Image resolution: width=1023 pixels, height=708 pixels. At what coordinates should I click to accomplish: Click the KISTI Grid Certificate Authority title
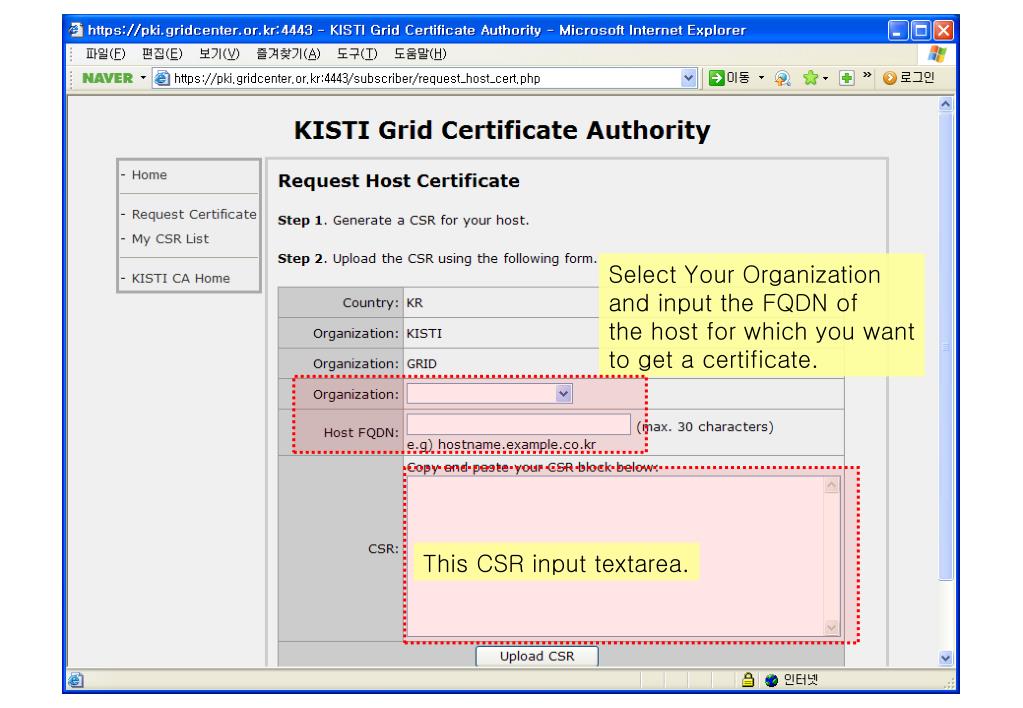(x=502, y=130)
